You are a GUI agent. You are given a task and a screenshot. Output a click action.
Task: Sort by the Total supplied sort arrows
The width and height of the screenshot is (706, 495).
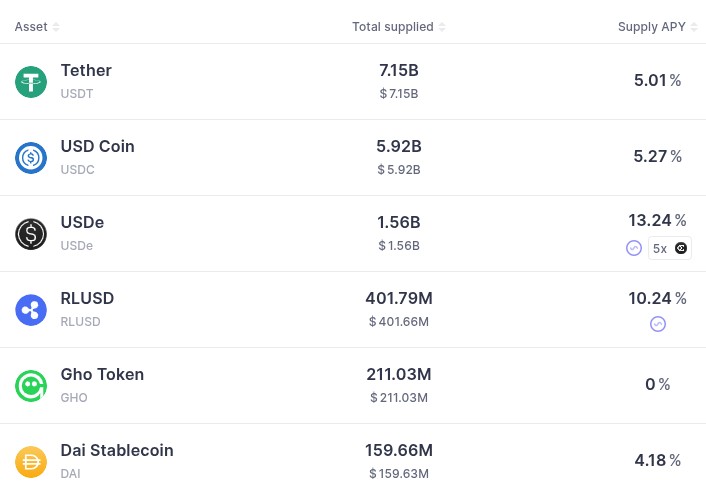click(442, 27)
